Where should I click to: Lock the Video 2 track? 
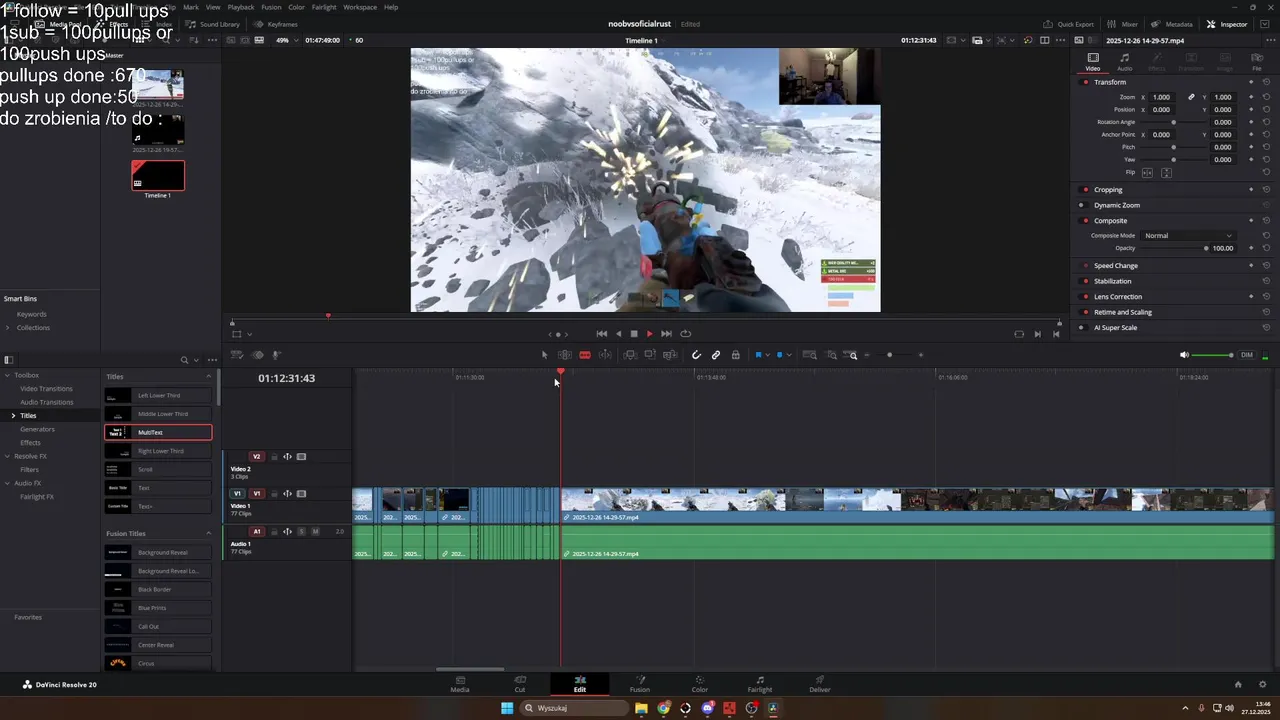pos(274,457)
